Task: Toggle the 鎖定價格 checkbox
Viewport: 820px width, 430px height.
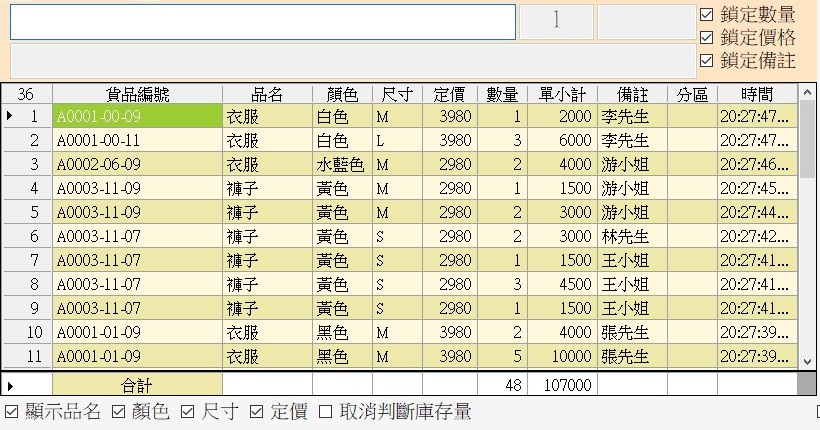Action: [x=707, y=38]
